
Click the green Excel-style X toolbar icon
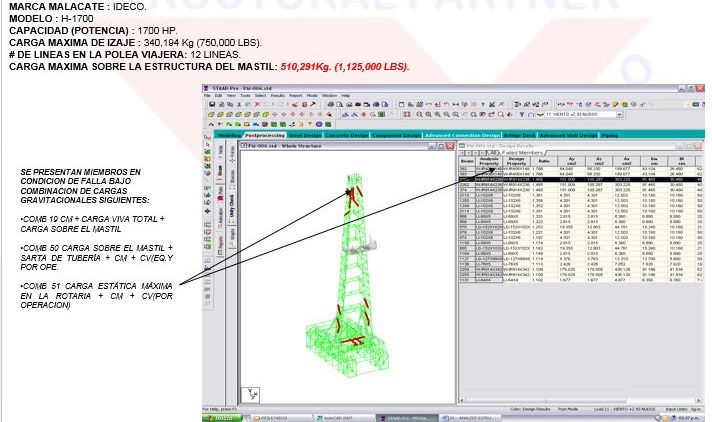(x=492, y=104)
